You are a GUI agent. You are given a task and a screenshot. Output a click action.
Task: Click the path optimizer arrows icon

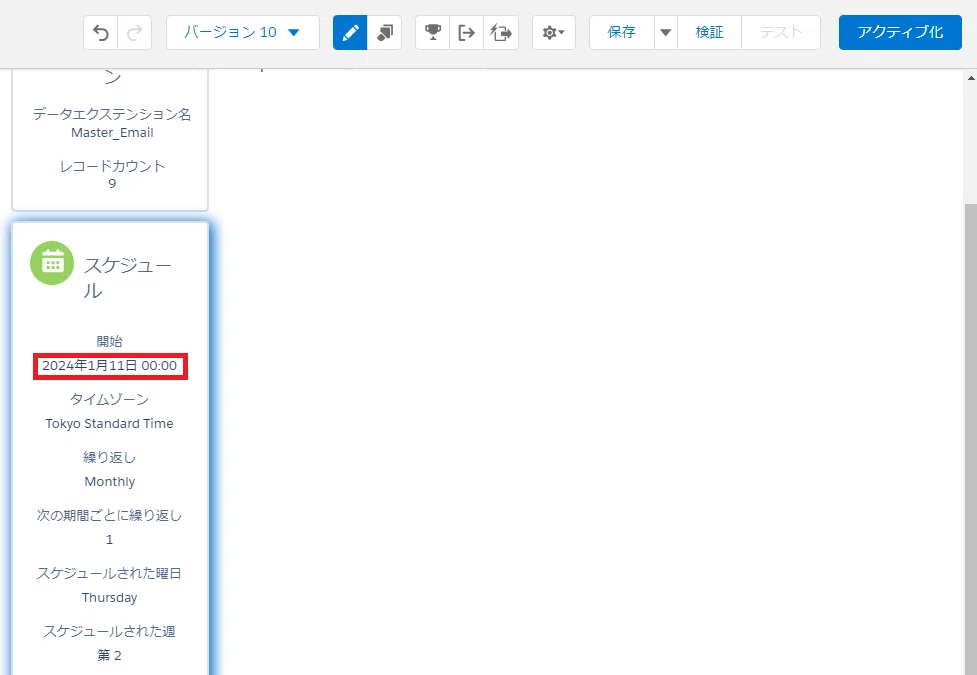[501, 32]
